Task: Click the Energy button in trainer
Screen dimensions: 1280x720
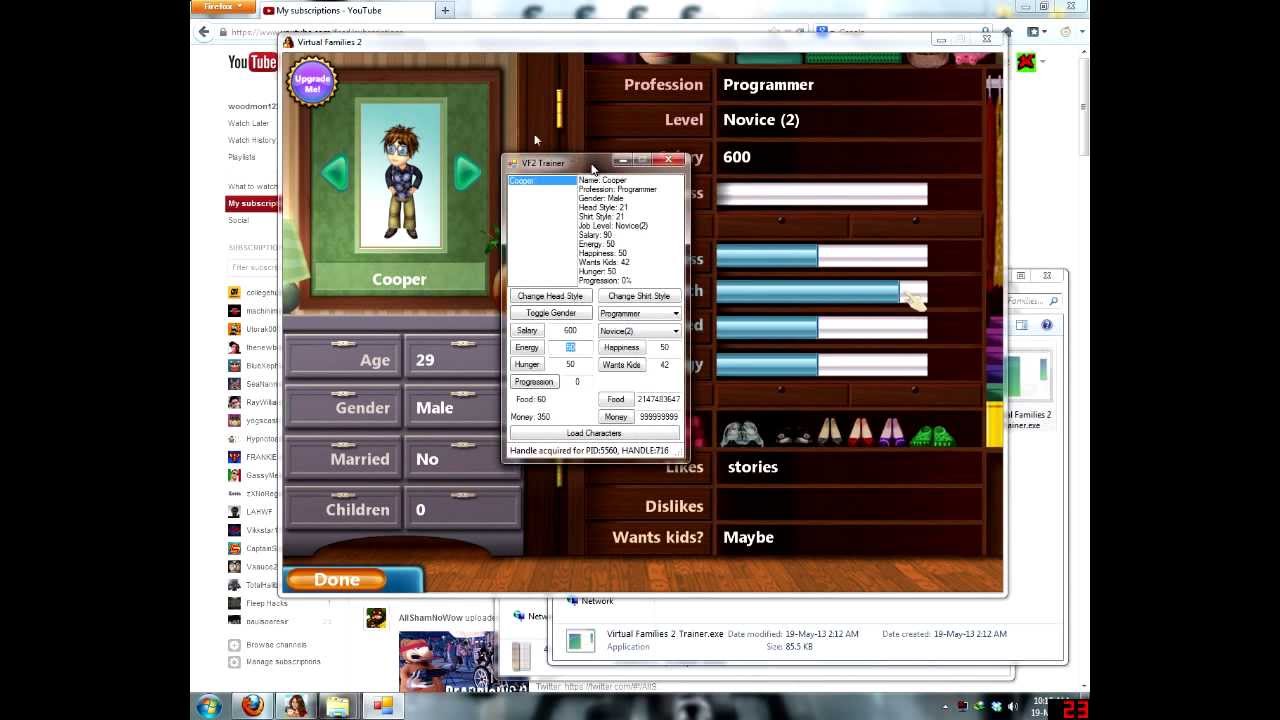Action: (x=527, y=347)
